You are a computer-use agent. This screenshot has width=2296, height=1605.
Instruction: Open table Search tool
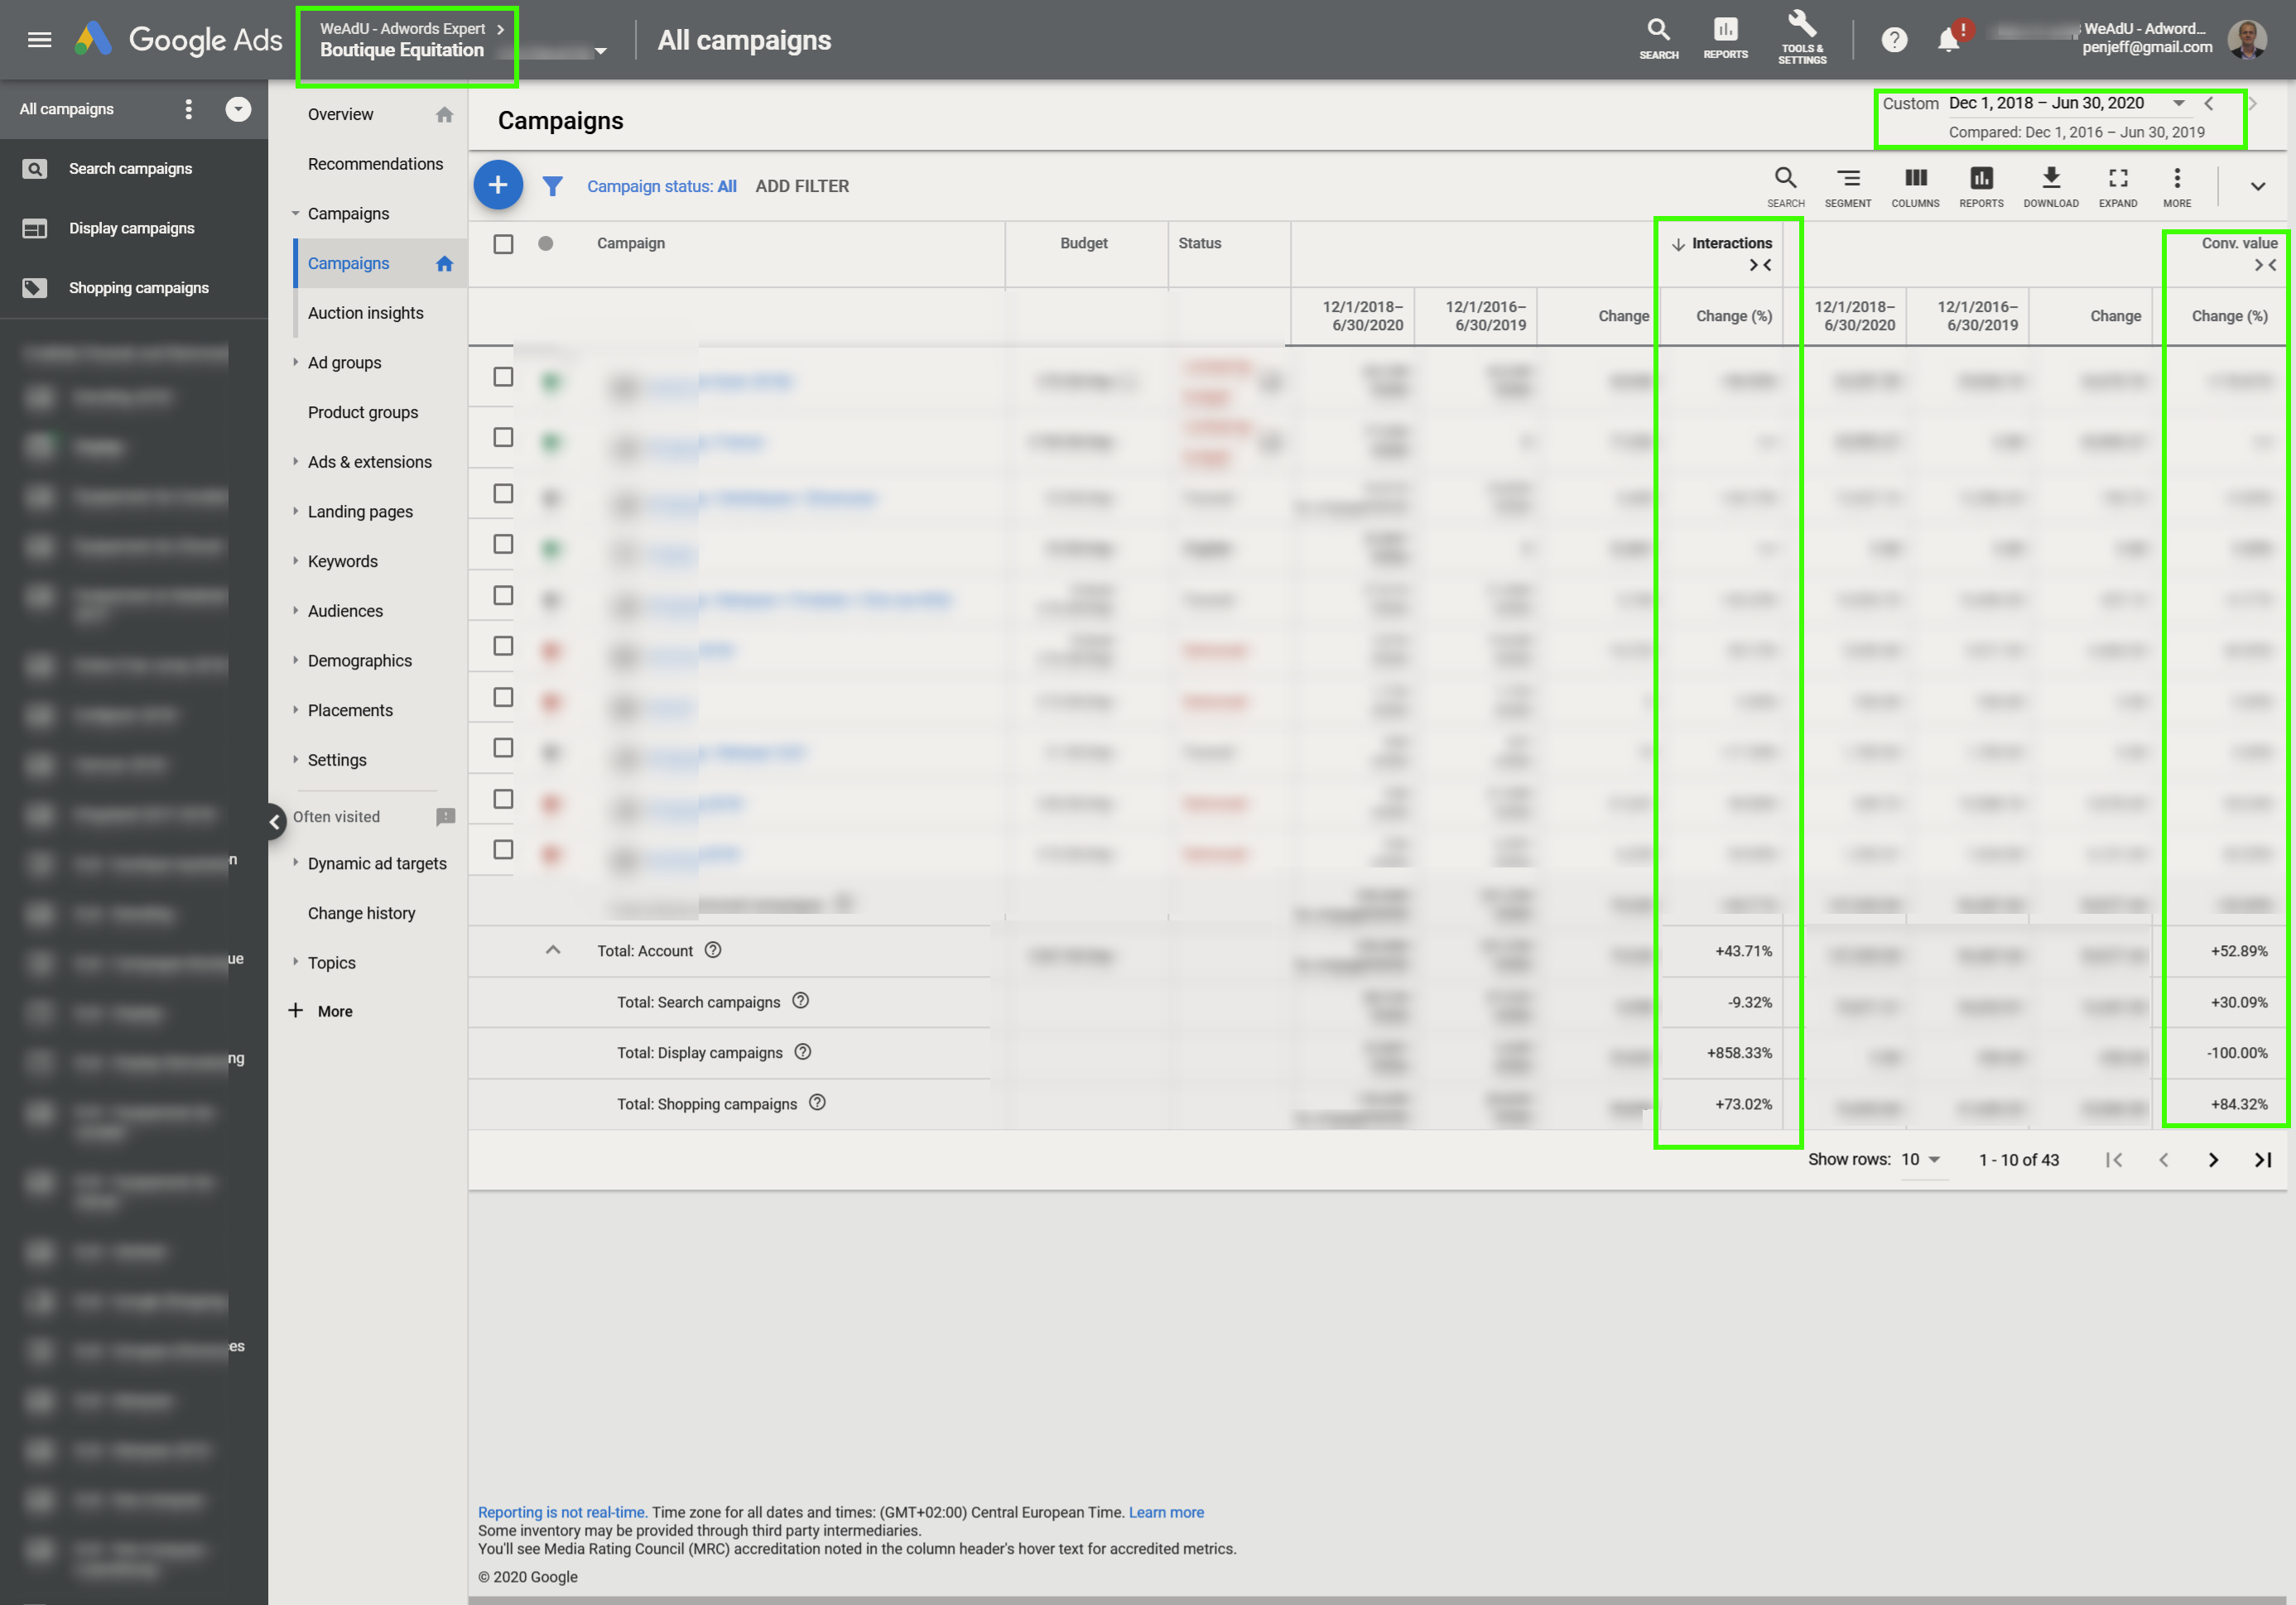(1785, 186)
